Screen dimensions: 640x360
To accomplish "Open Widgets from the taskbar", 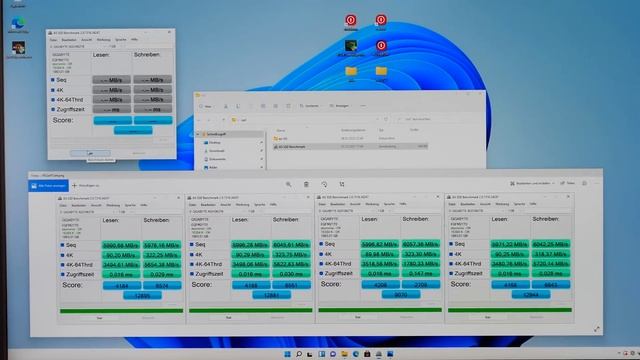I will (322, 353).
